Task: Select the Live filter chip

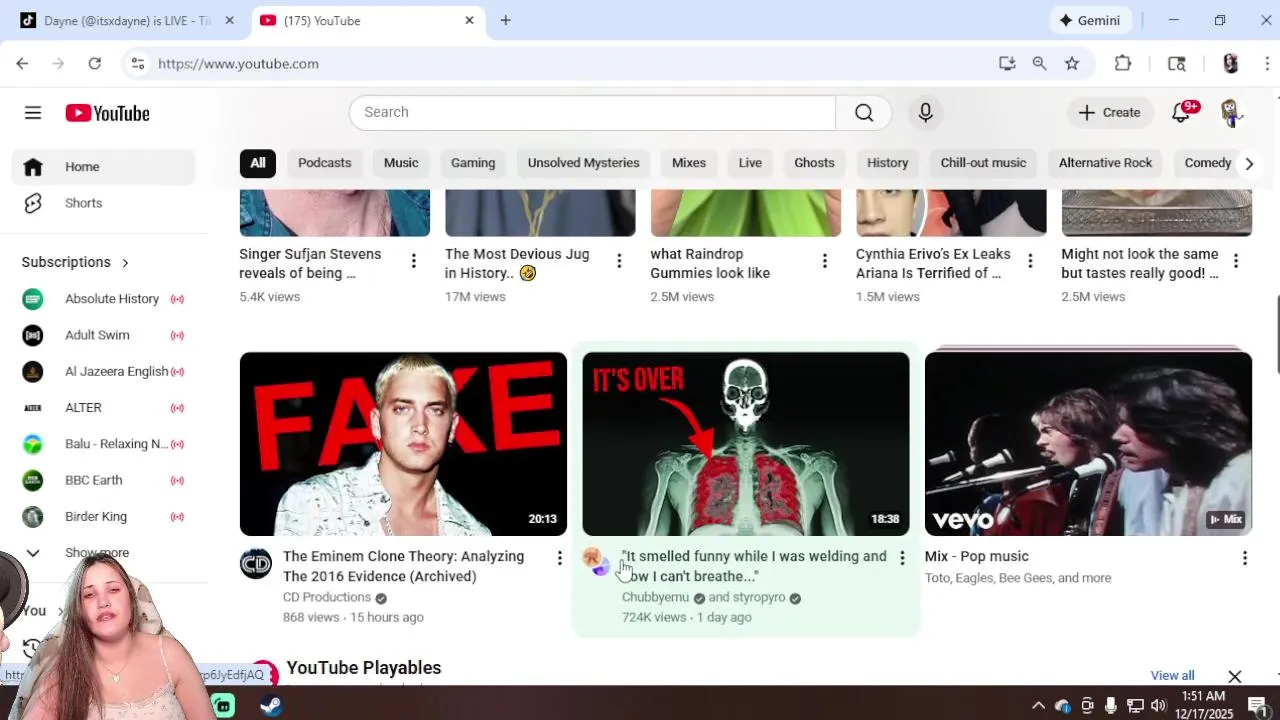Action: (750, 163)
